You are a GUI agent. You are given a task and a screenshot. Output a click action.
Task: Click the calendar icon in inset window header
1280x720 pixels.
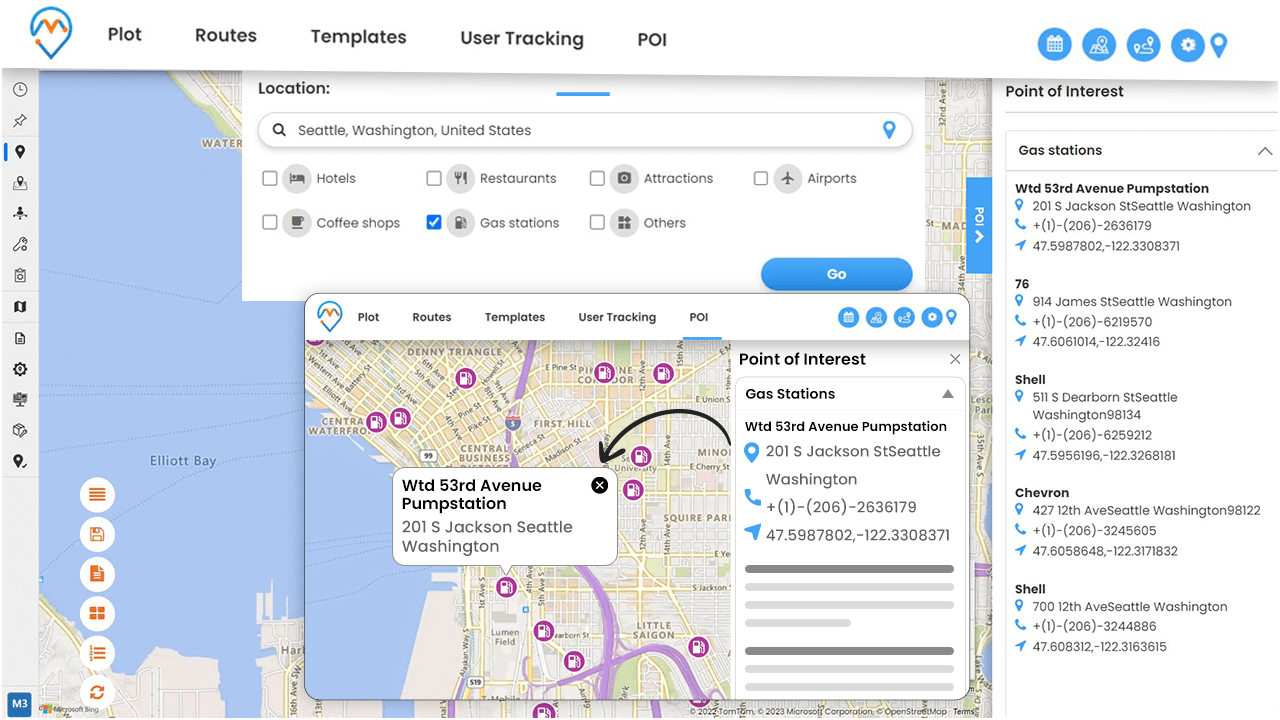pos(848,317)
